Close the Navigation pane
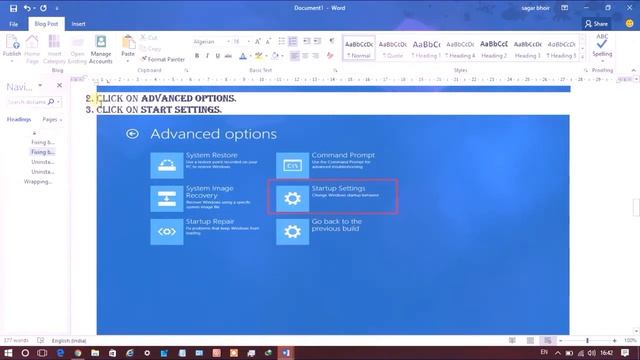This screenshot has height=360, width=640. tap(59, 85)
